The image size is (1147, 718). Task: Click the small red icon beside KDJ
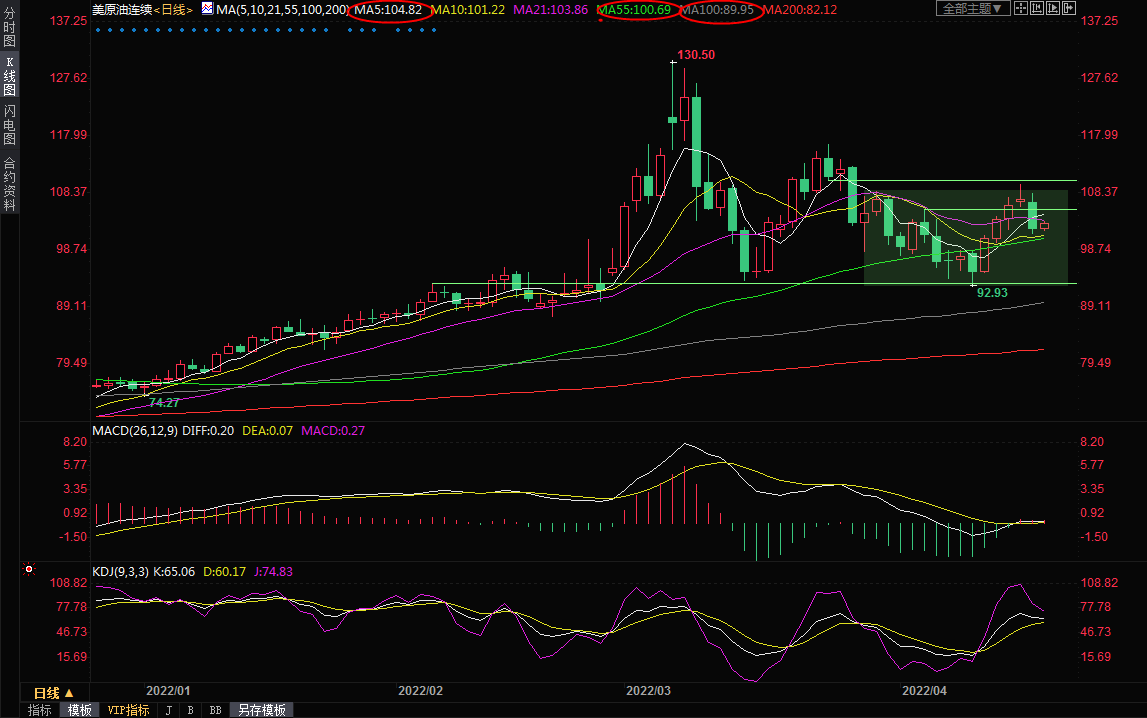pyautogui.click(x=29, y=571)
